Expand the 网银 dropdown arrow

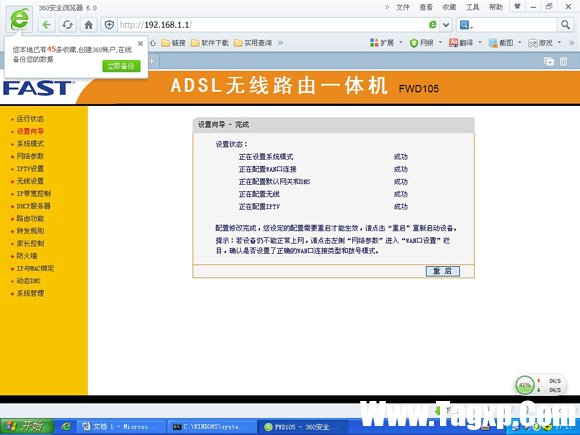pyautogui.click(x=440, y=43)
